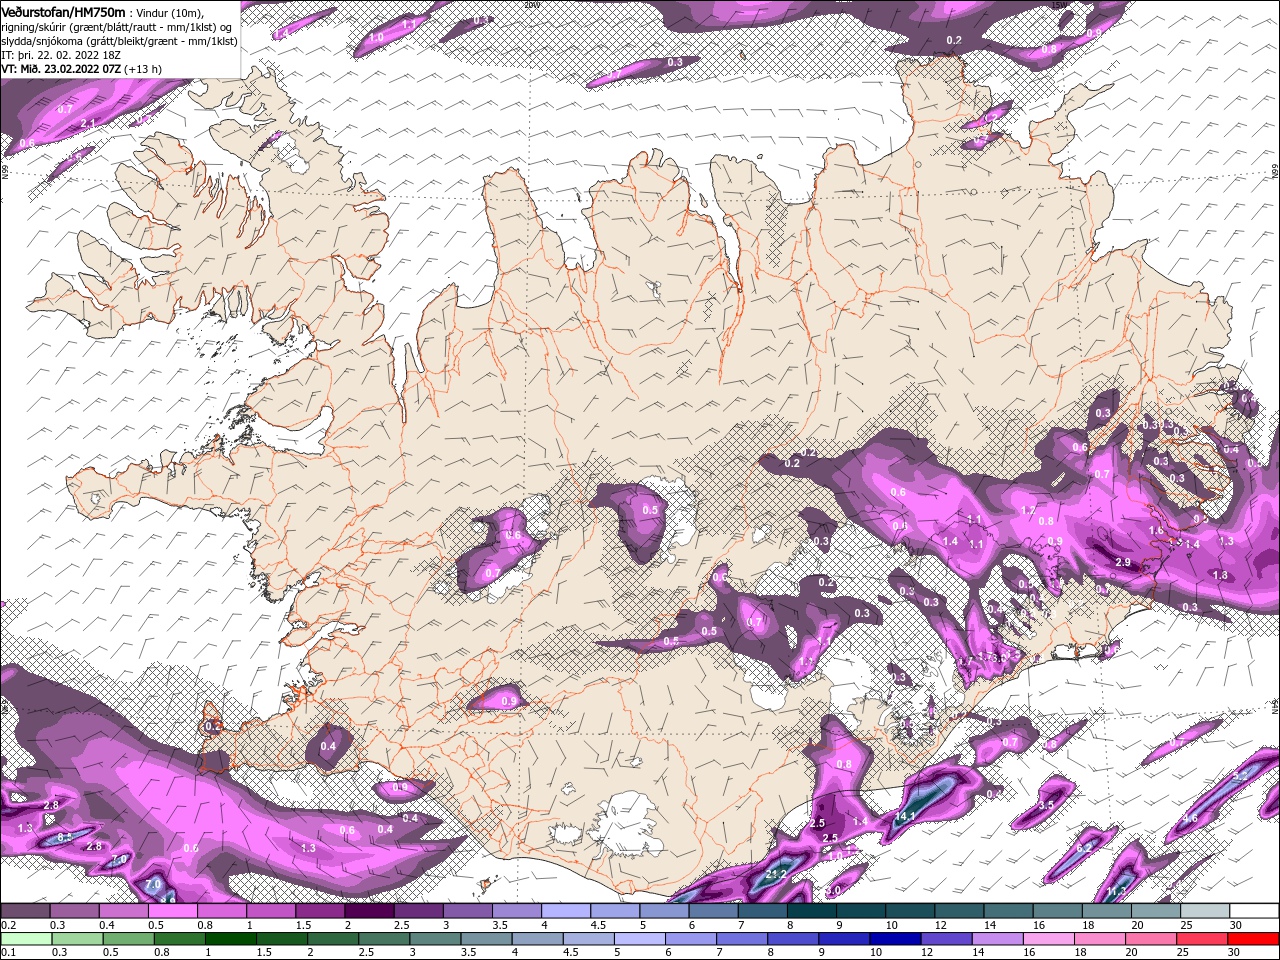Select the dark teal snow legend swatch at 9
This screenshot has width=1280, height=960.
tap(860, 911)
